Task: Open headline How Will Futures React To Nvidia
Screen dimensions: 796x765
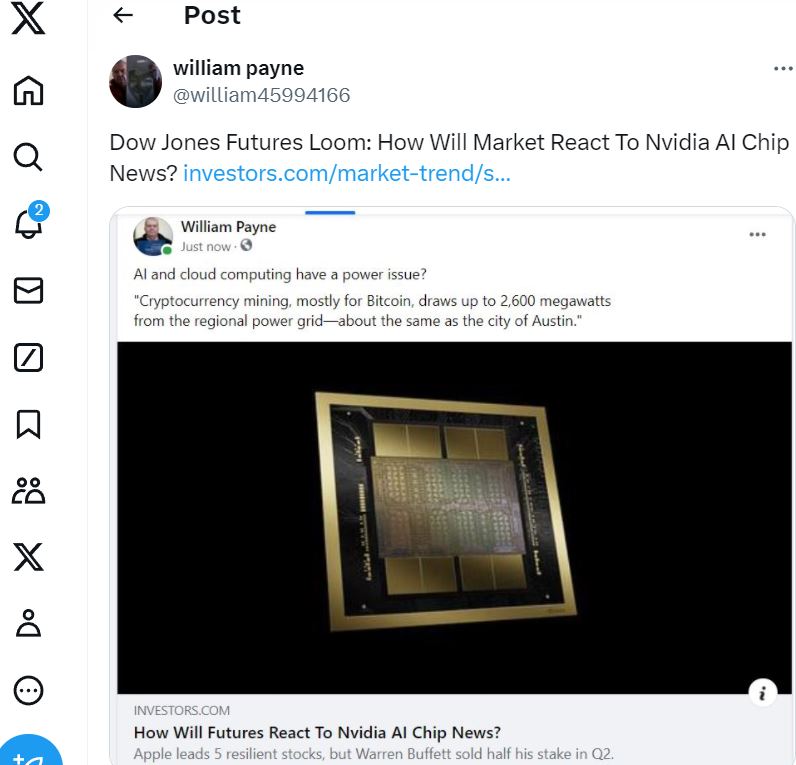Action: click(317, 733)
